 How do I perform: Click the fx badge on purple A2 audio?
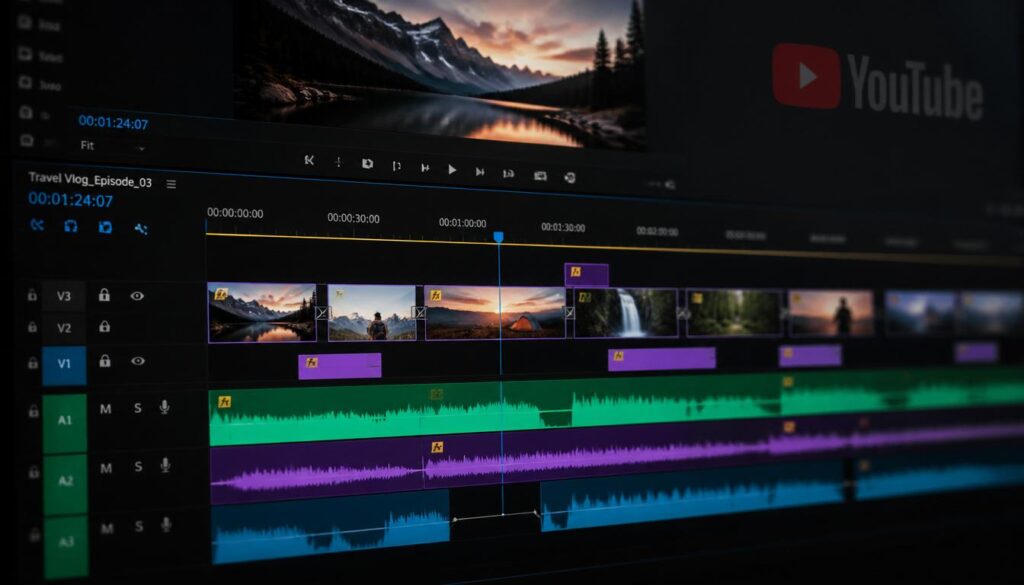click(x=437, y=447)
